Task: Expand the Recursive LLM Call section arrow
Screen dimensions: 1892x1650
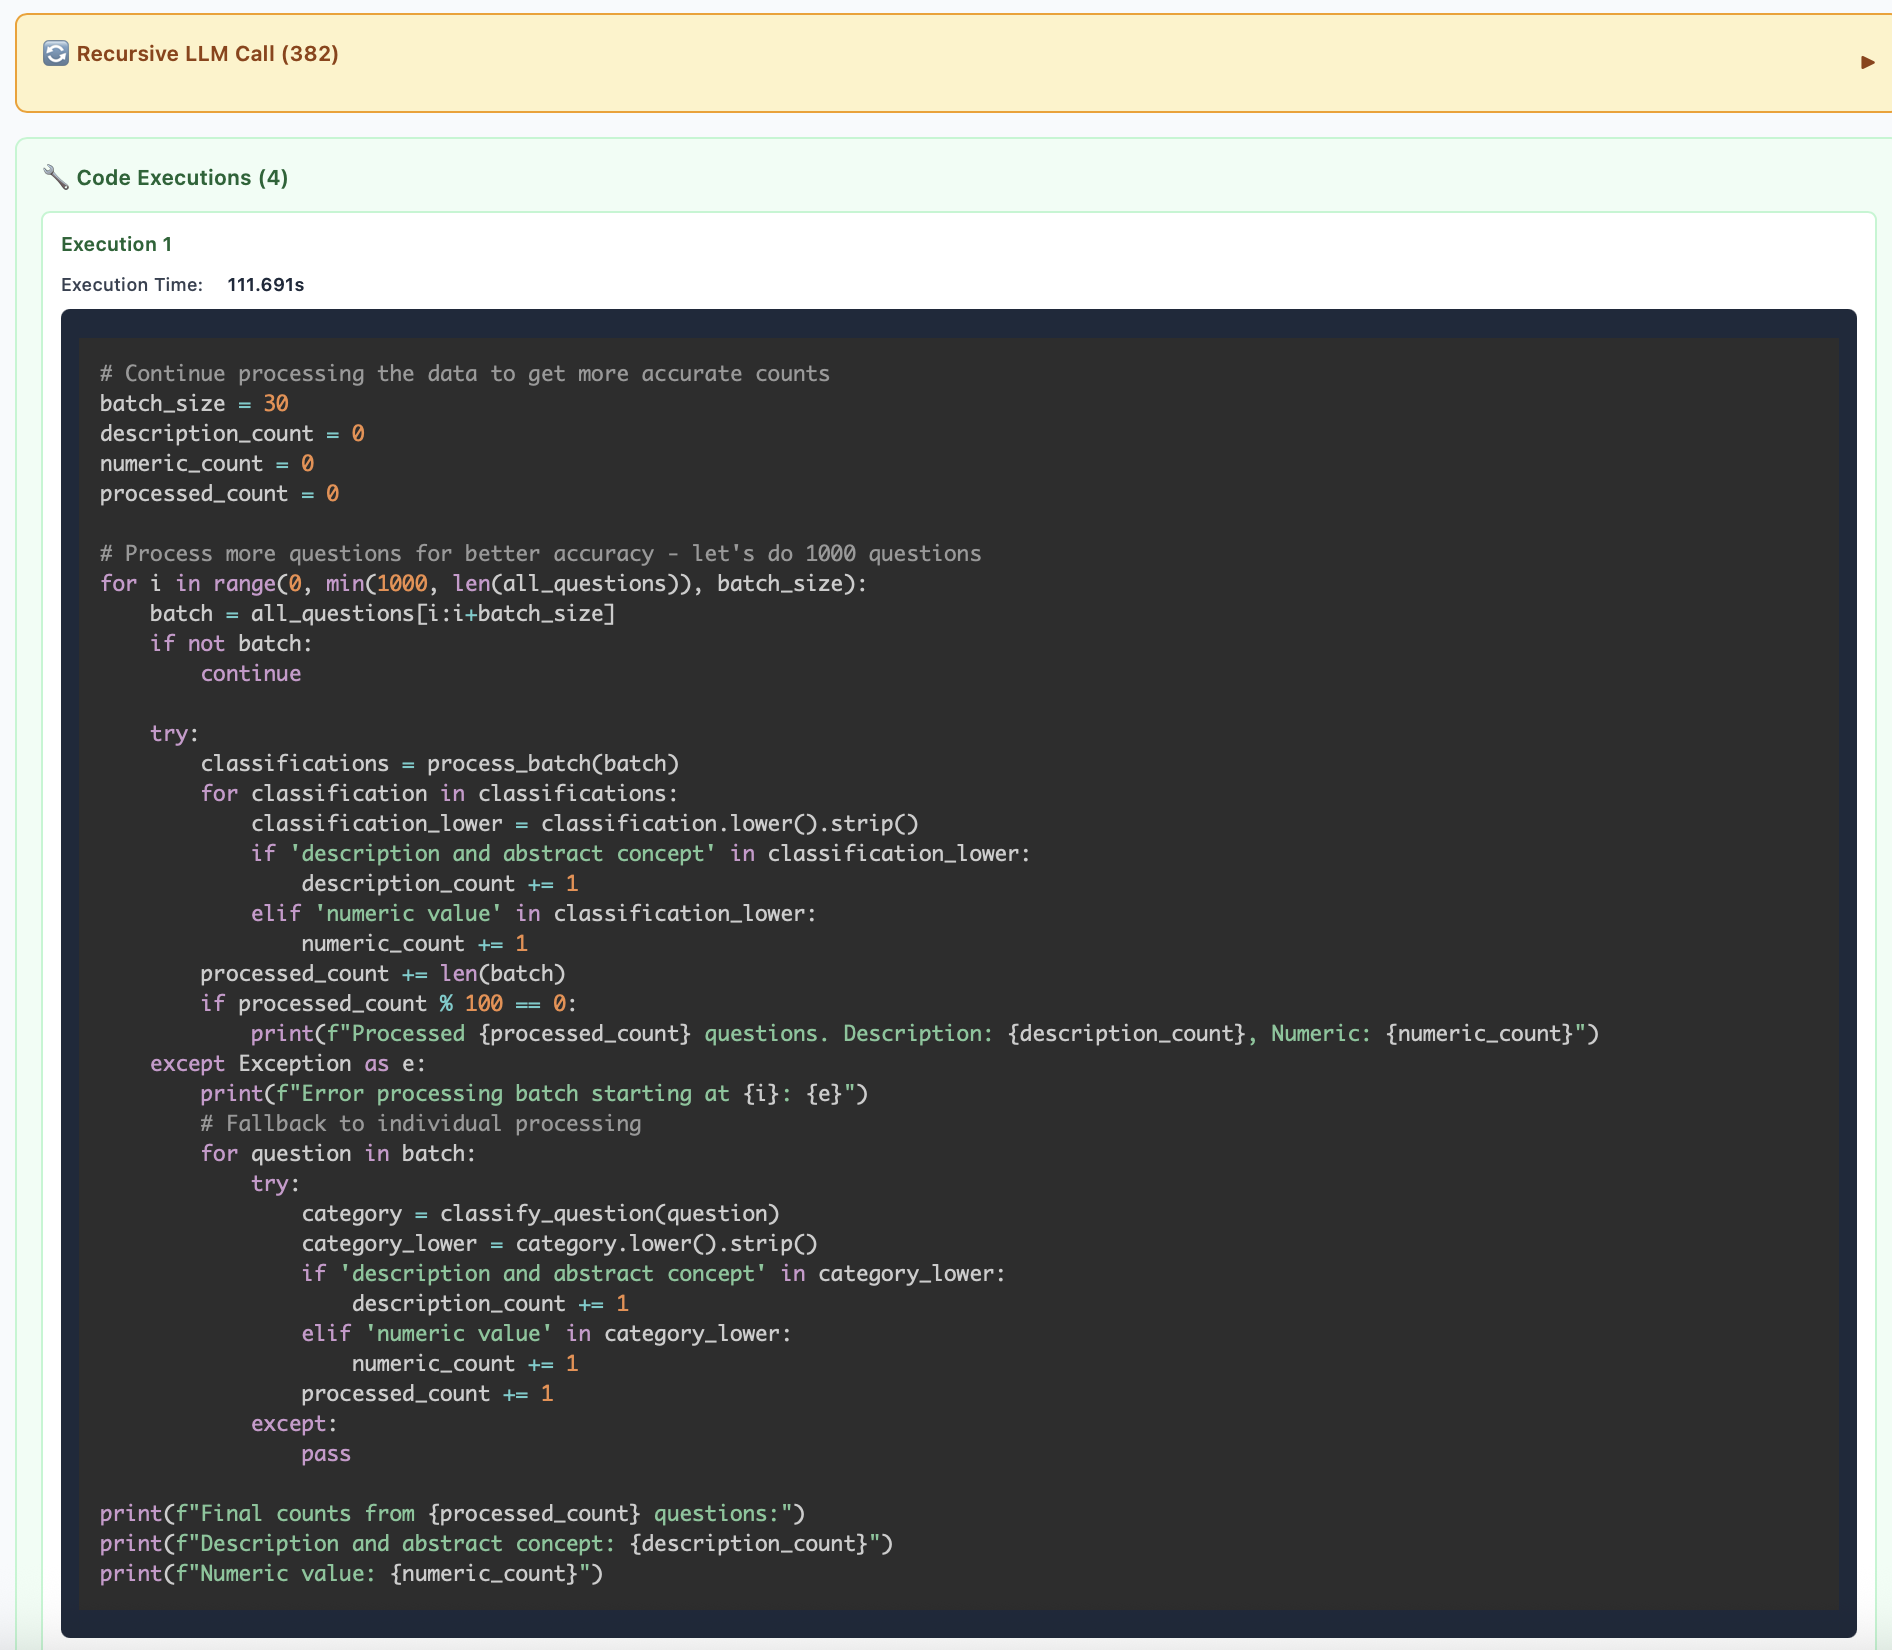Action: (x=1867, y=62)
